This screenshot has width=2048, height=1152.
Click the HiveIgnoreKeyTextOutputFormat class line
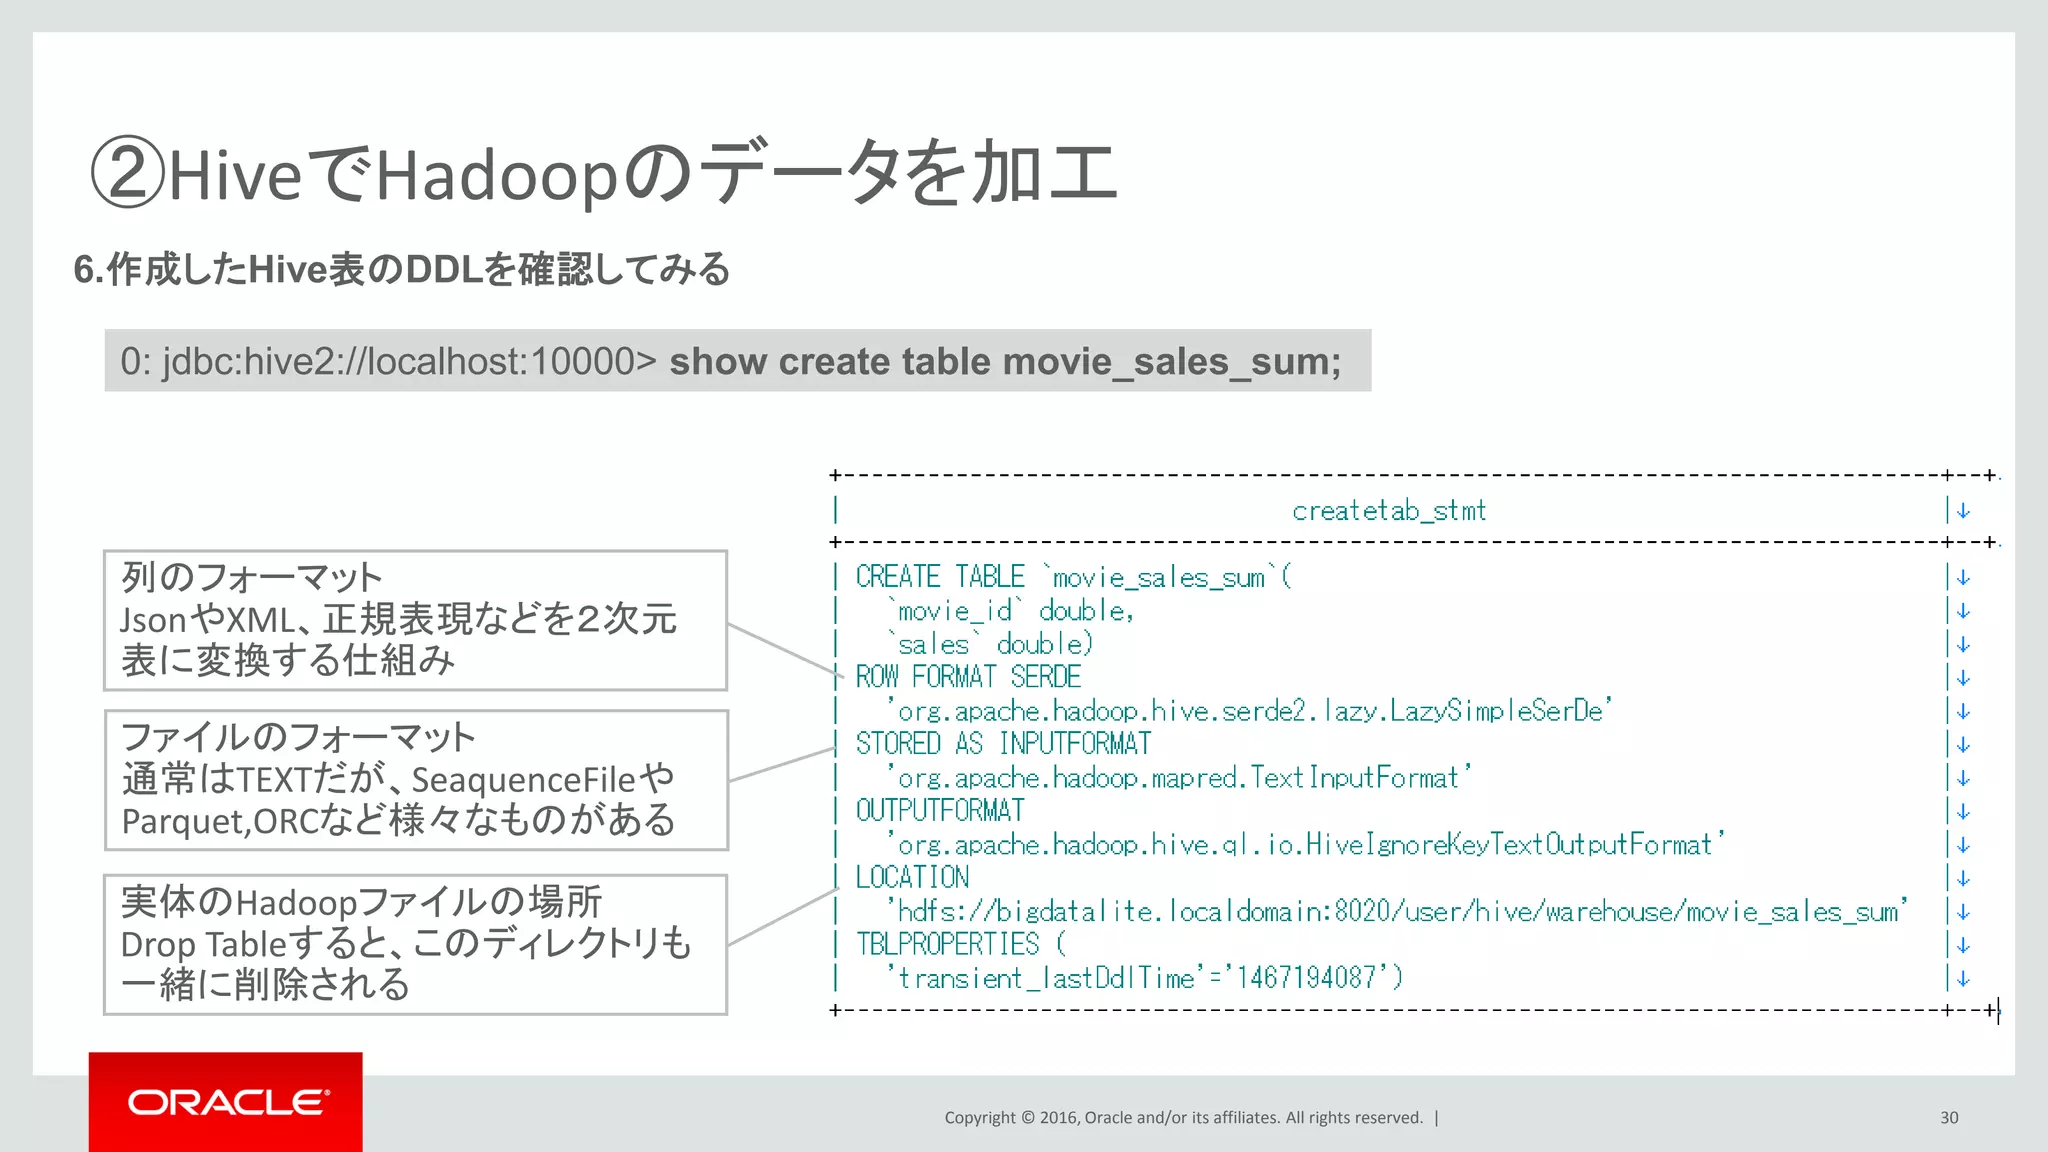click(x=1306, y=844)
